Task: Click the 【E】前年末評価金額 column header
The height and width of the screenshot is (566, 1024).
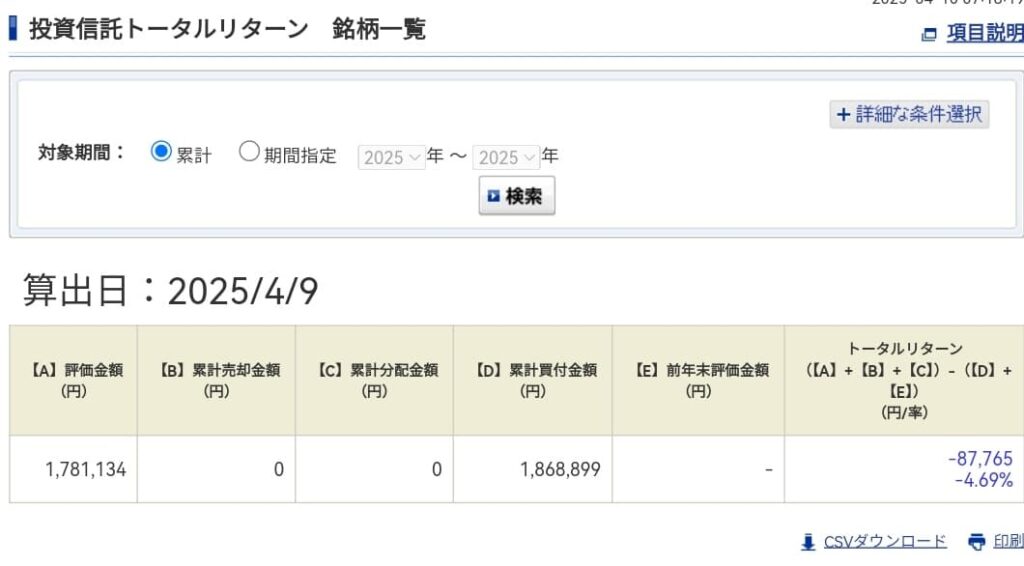Action: (698, 380)
